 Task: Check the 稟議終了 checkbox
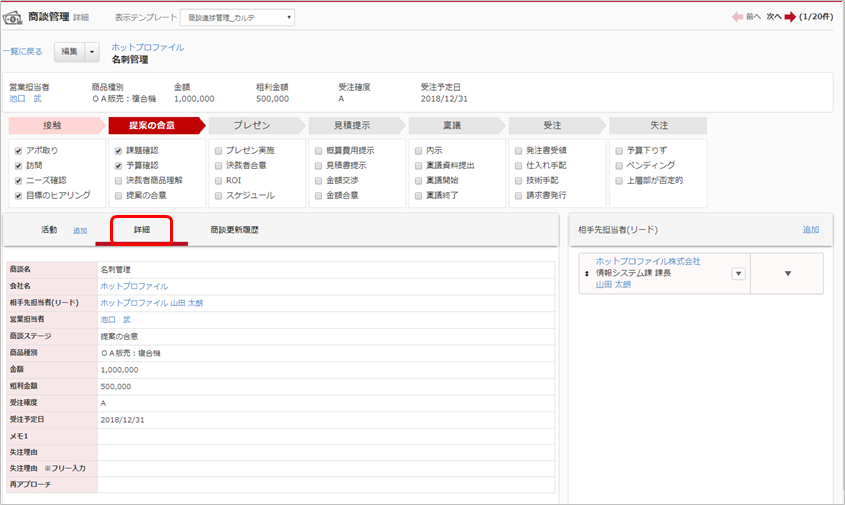coord(418,196)
